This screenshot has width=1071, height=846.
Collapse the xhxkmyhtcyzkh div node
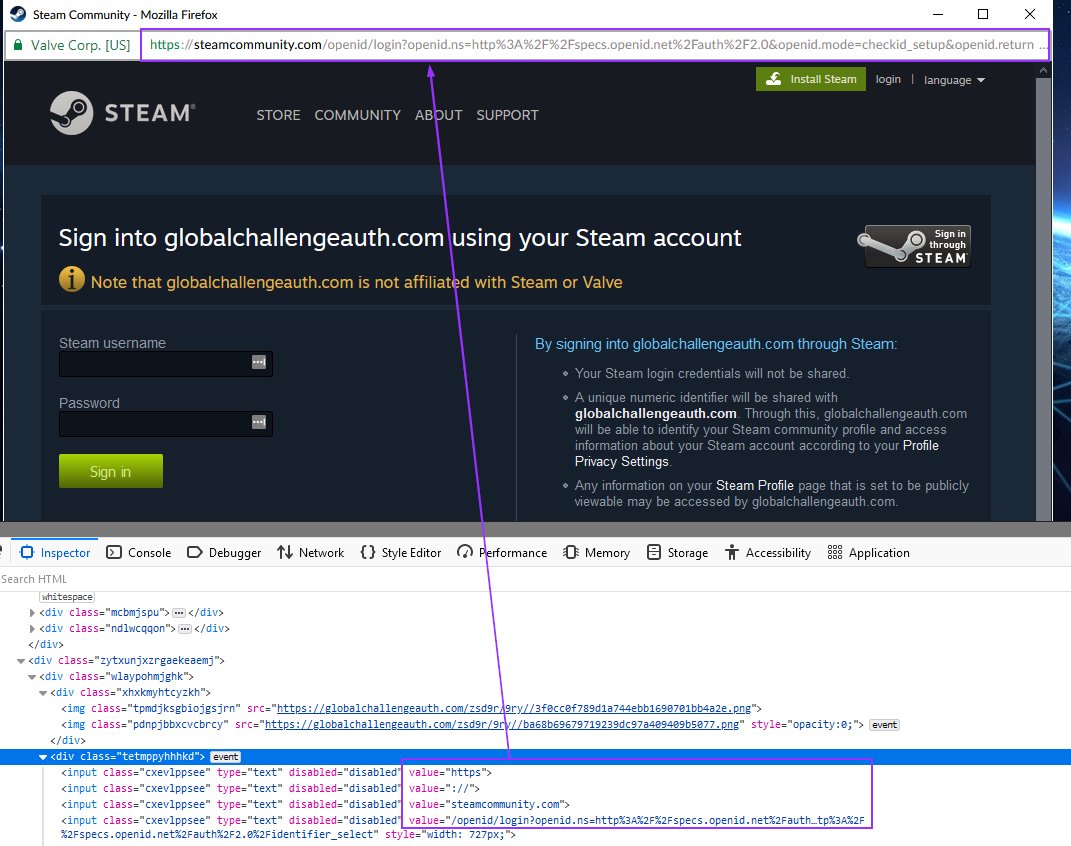(x=43, y=692)
